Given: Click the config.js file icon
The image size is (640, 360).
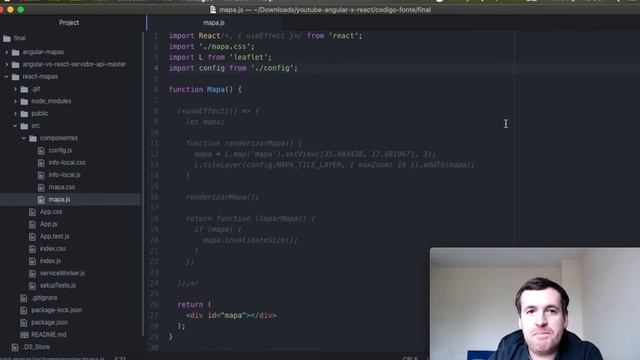Looking at the screenshot, I should tap(41, 151).
